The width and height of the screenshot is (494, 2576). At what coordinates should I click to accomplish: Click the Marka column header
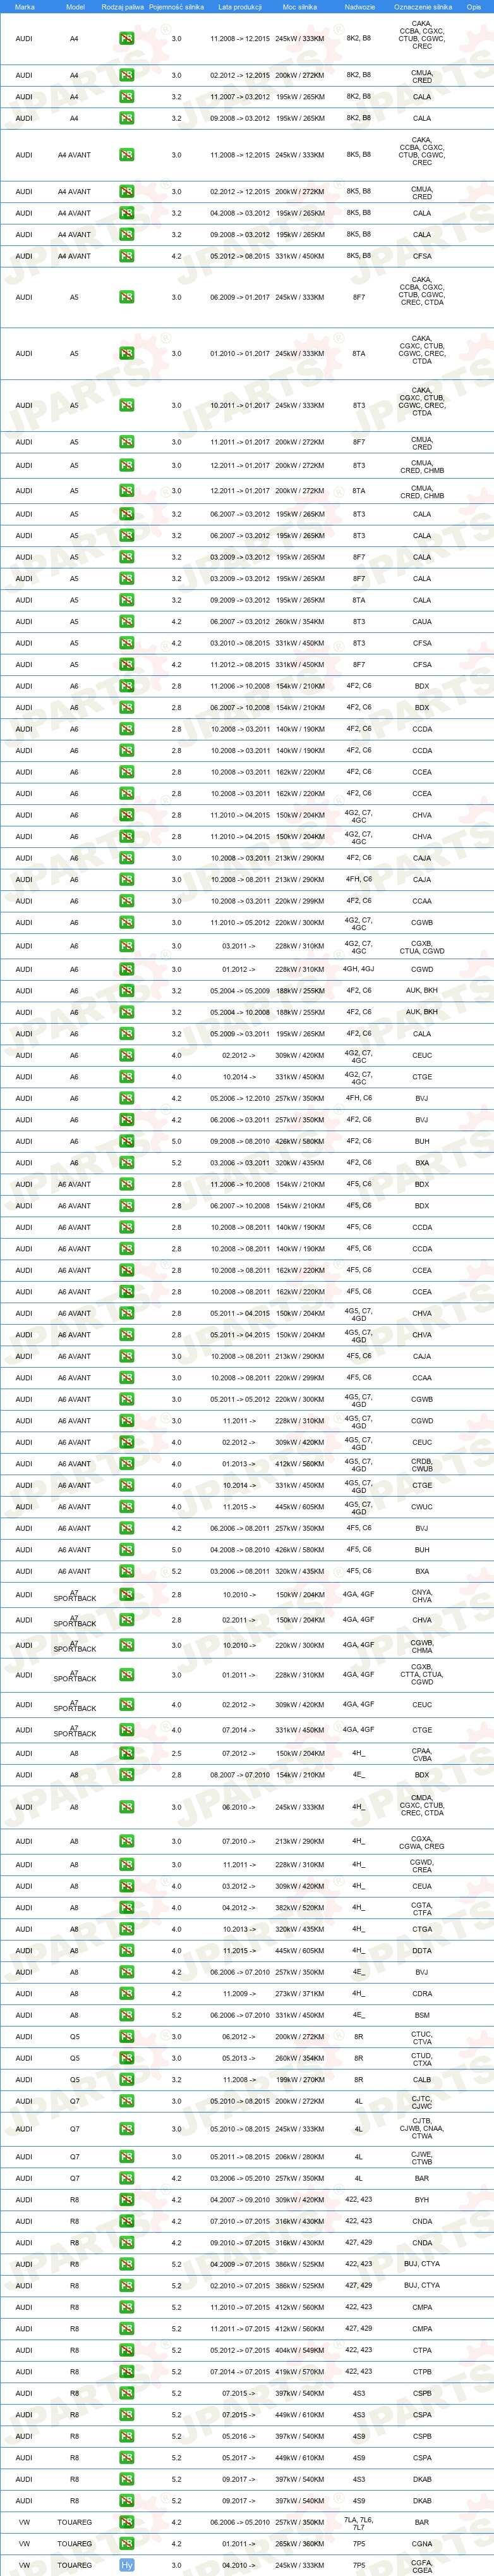[25, 7]
